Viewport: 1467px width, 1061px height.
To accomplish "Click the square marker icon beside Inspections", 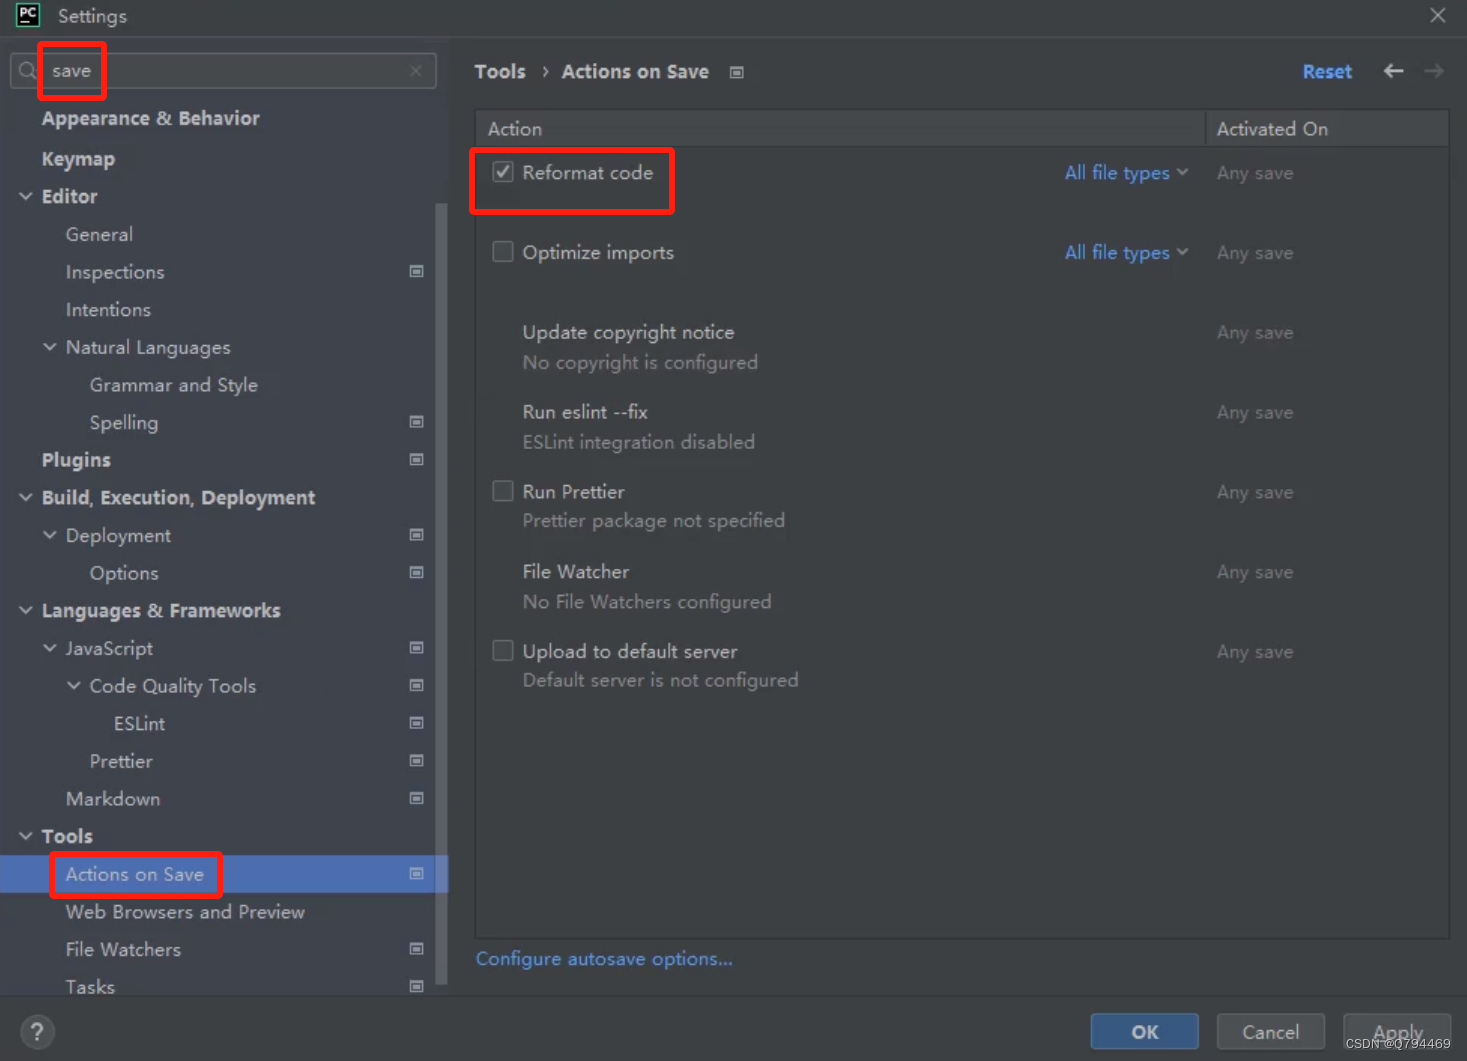I will click(417, 271).
